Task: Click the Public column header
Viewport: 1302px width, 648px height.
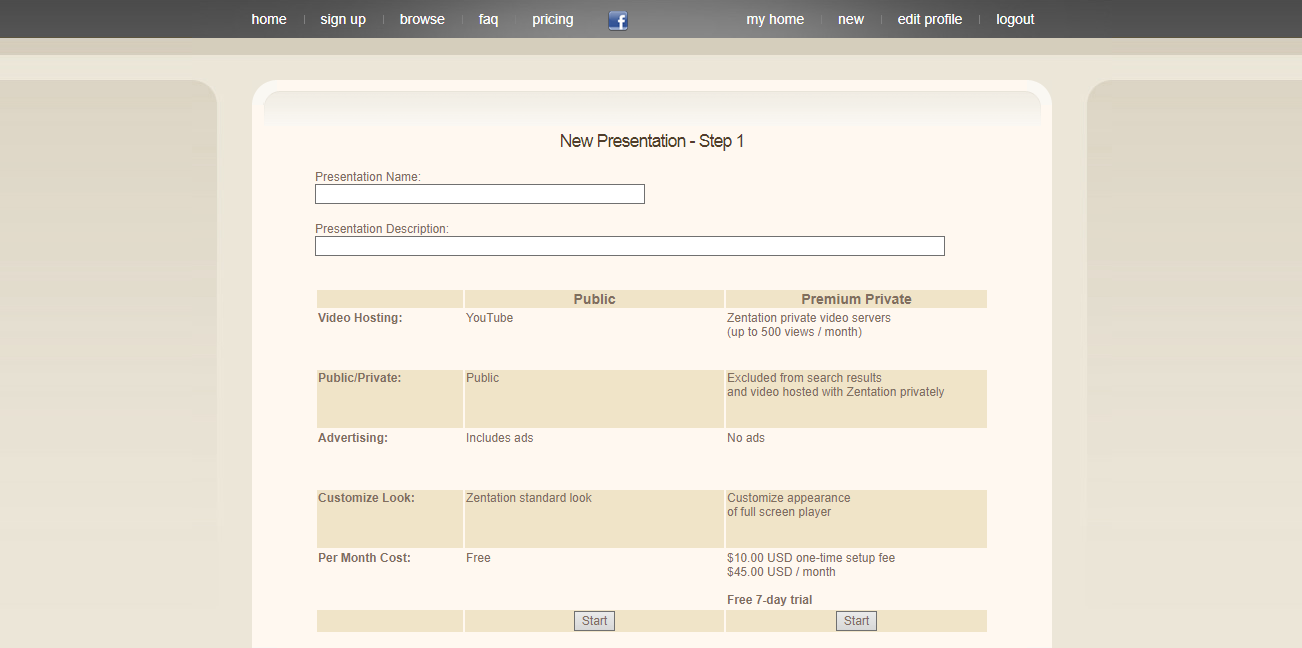Action: [594, 299]
